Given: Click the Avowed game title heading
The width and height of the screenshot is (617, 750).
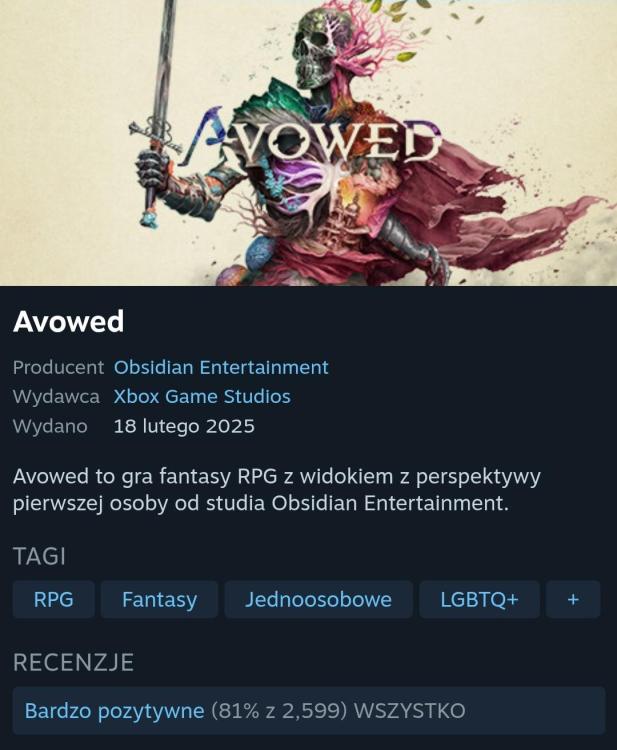Looking at the screenshot, I should click(69, 321).
